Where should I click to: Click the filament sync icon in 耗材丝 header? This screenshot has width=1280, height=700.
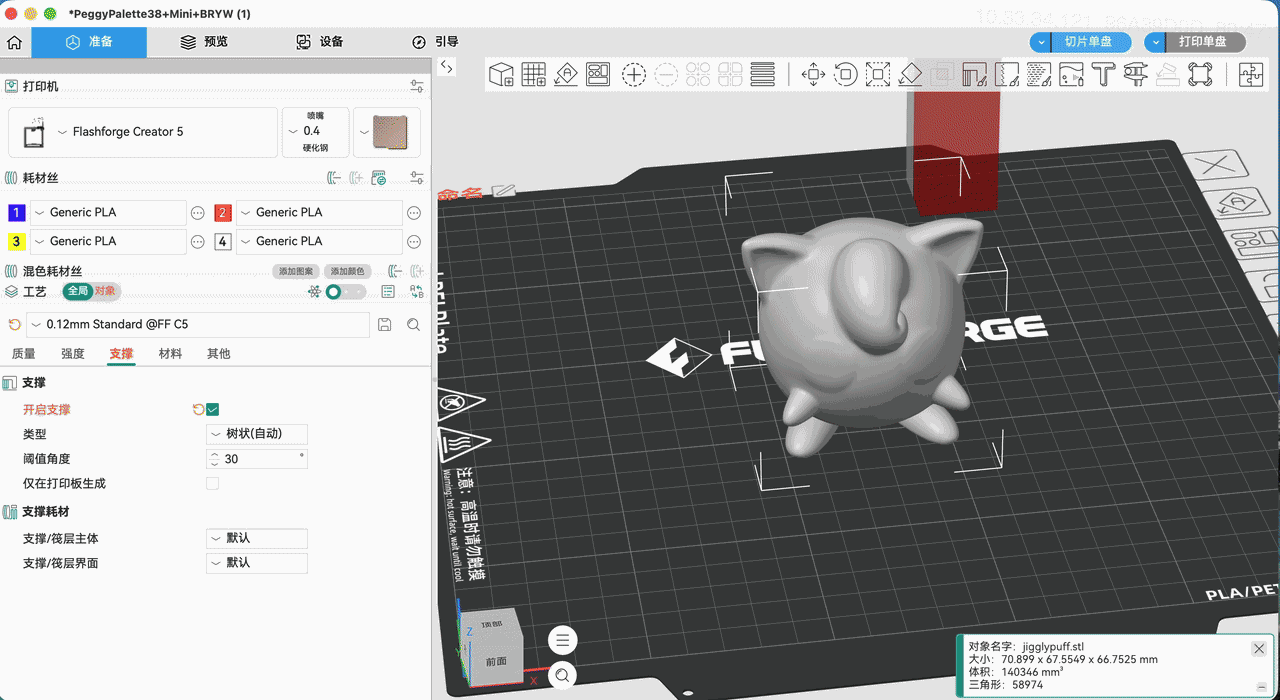click(x=378, y=178)
